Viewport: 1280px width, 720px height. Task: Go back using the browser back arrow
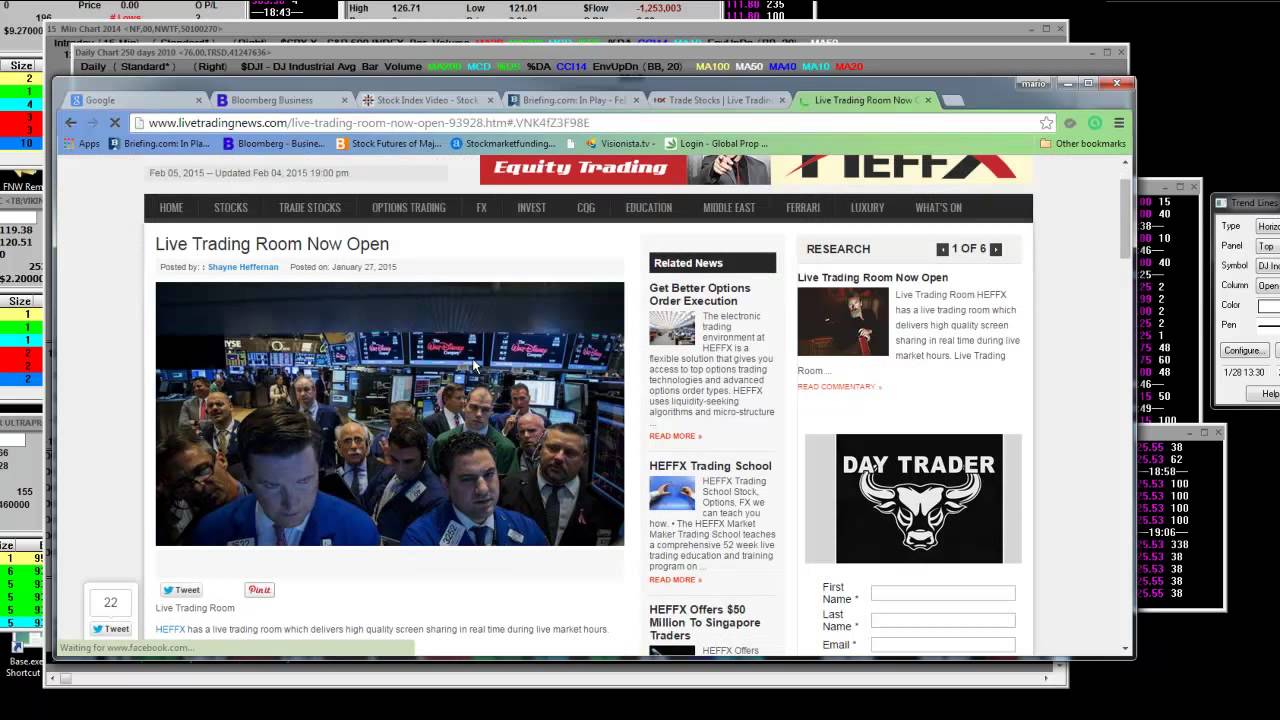pos(70,122)
